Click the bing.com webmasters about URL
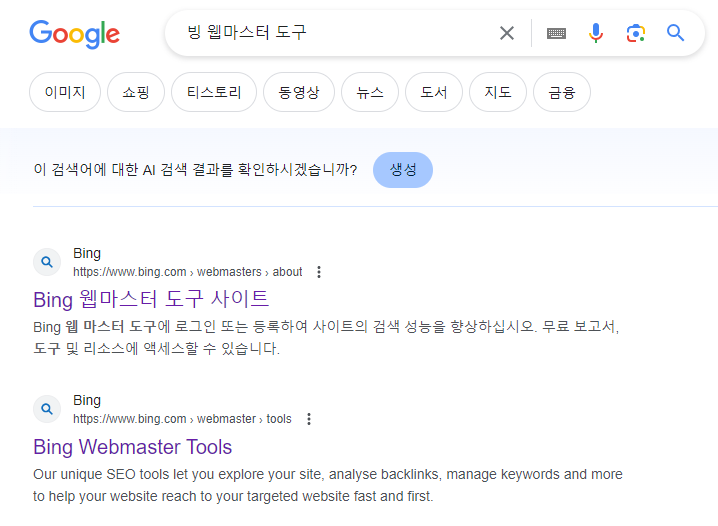The width and height of the screenshot is (718, 526). [187, 272]
